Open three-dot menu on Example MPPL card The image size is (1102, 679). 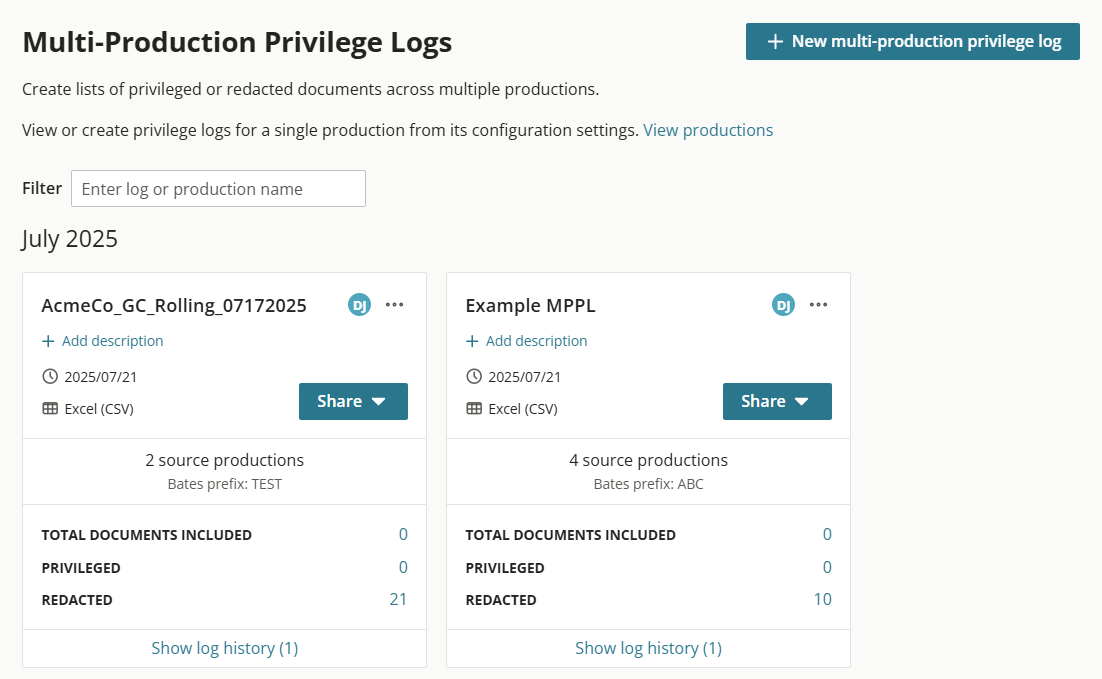point(819,305)
